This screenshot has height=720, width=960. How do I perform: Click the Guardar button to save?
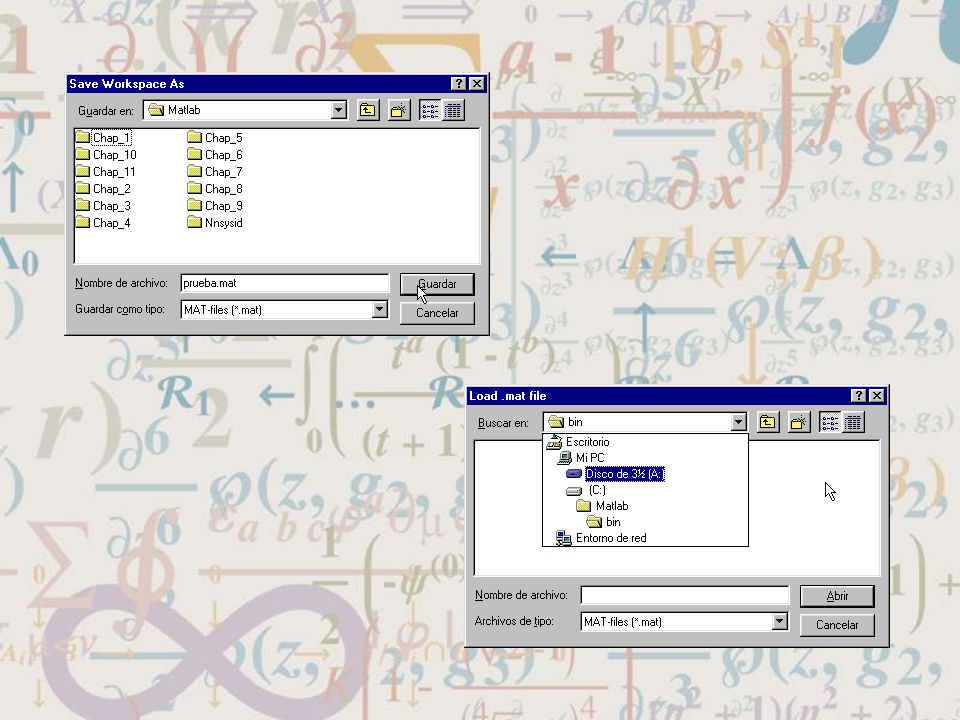click(x=437, y=284)
